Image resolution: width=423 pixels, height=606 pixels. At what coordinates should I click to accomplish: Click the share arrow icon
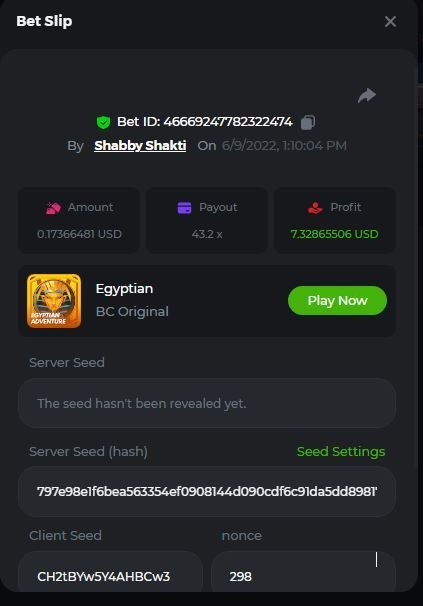click(x=367, y=95)
